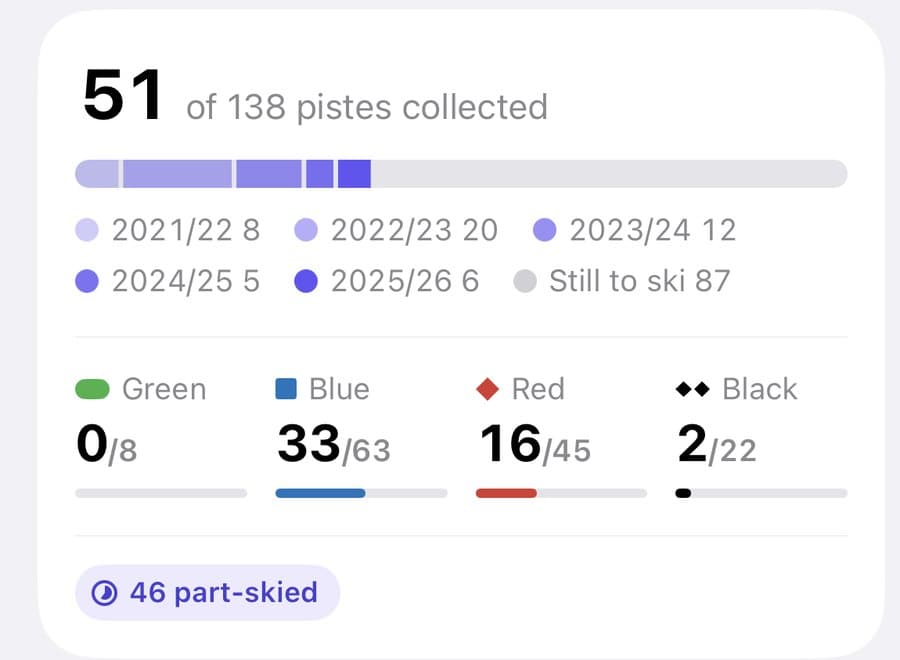This screenshot has width=900, height=660.
Task: Click the Black category label
Action: (759, 389)
